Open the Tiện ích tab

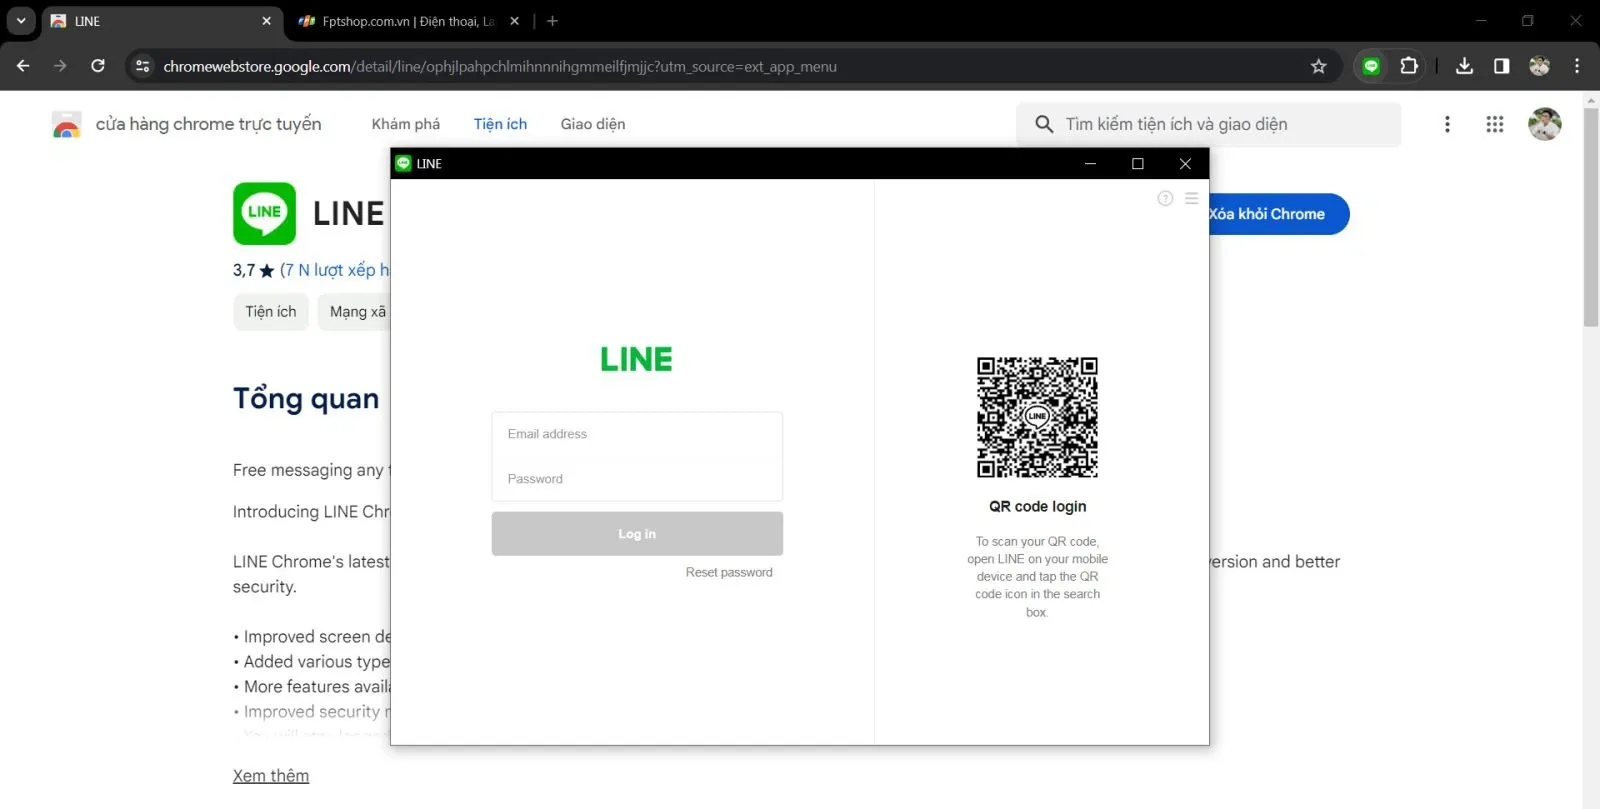(x=500, y=124)
